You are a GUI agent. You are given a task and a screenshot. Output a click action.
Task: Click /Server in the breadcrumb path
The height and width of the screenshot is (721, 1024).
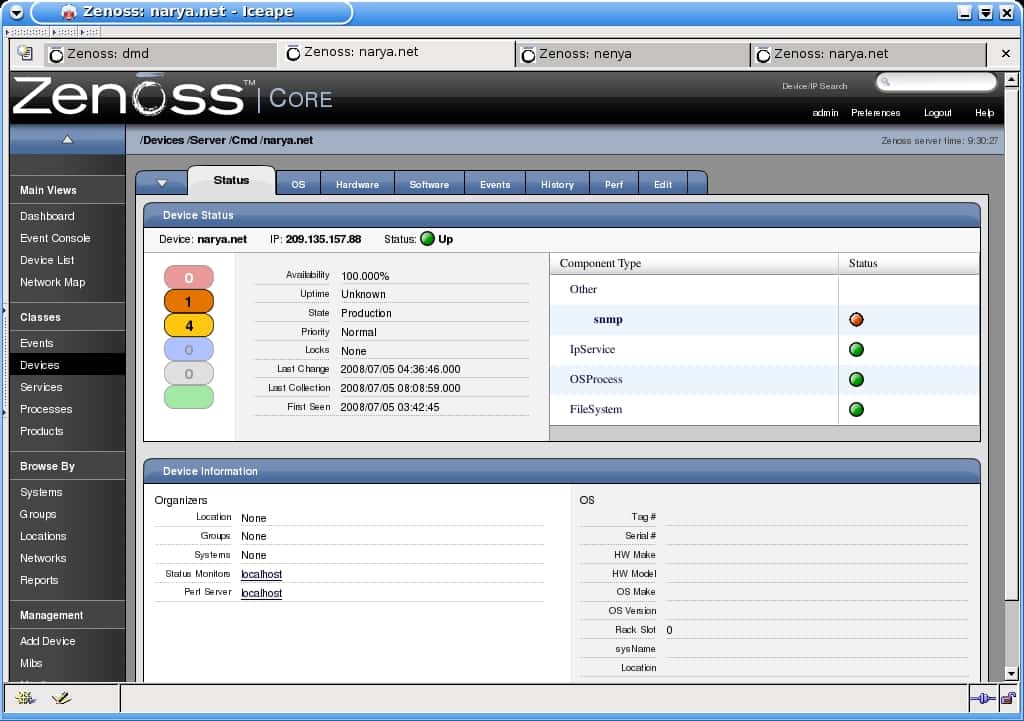[x=207, y=140]
